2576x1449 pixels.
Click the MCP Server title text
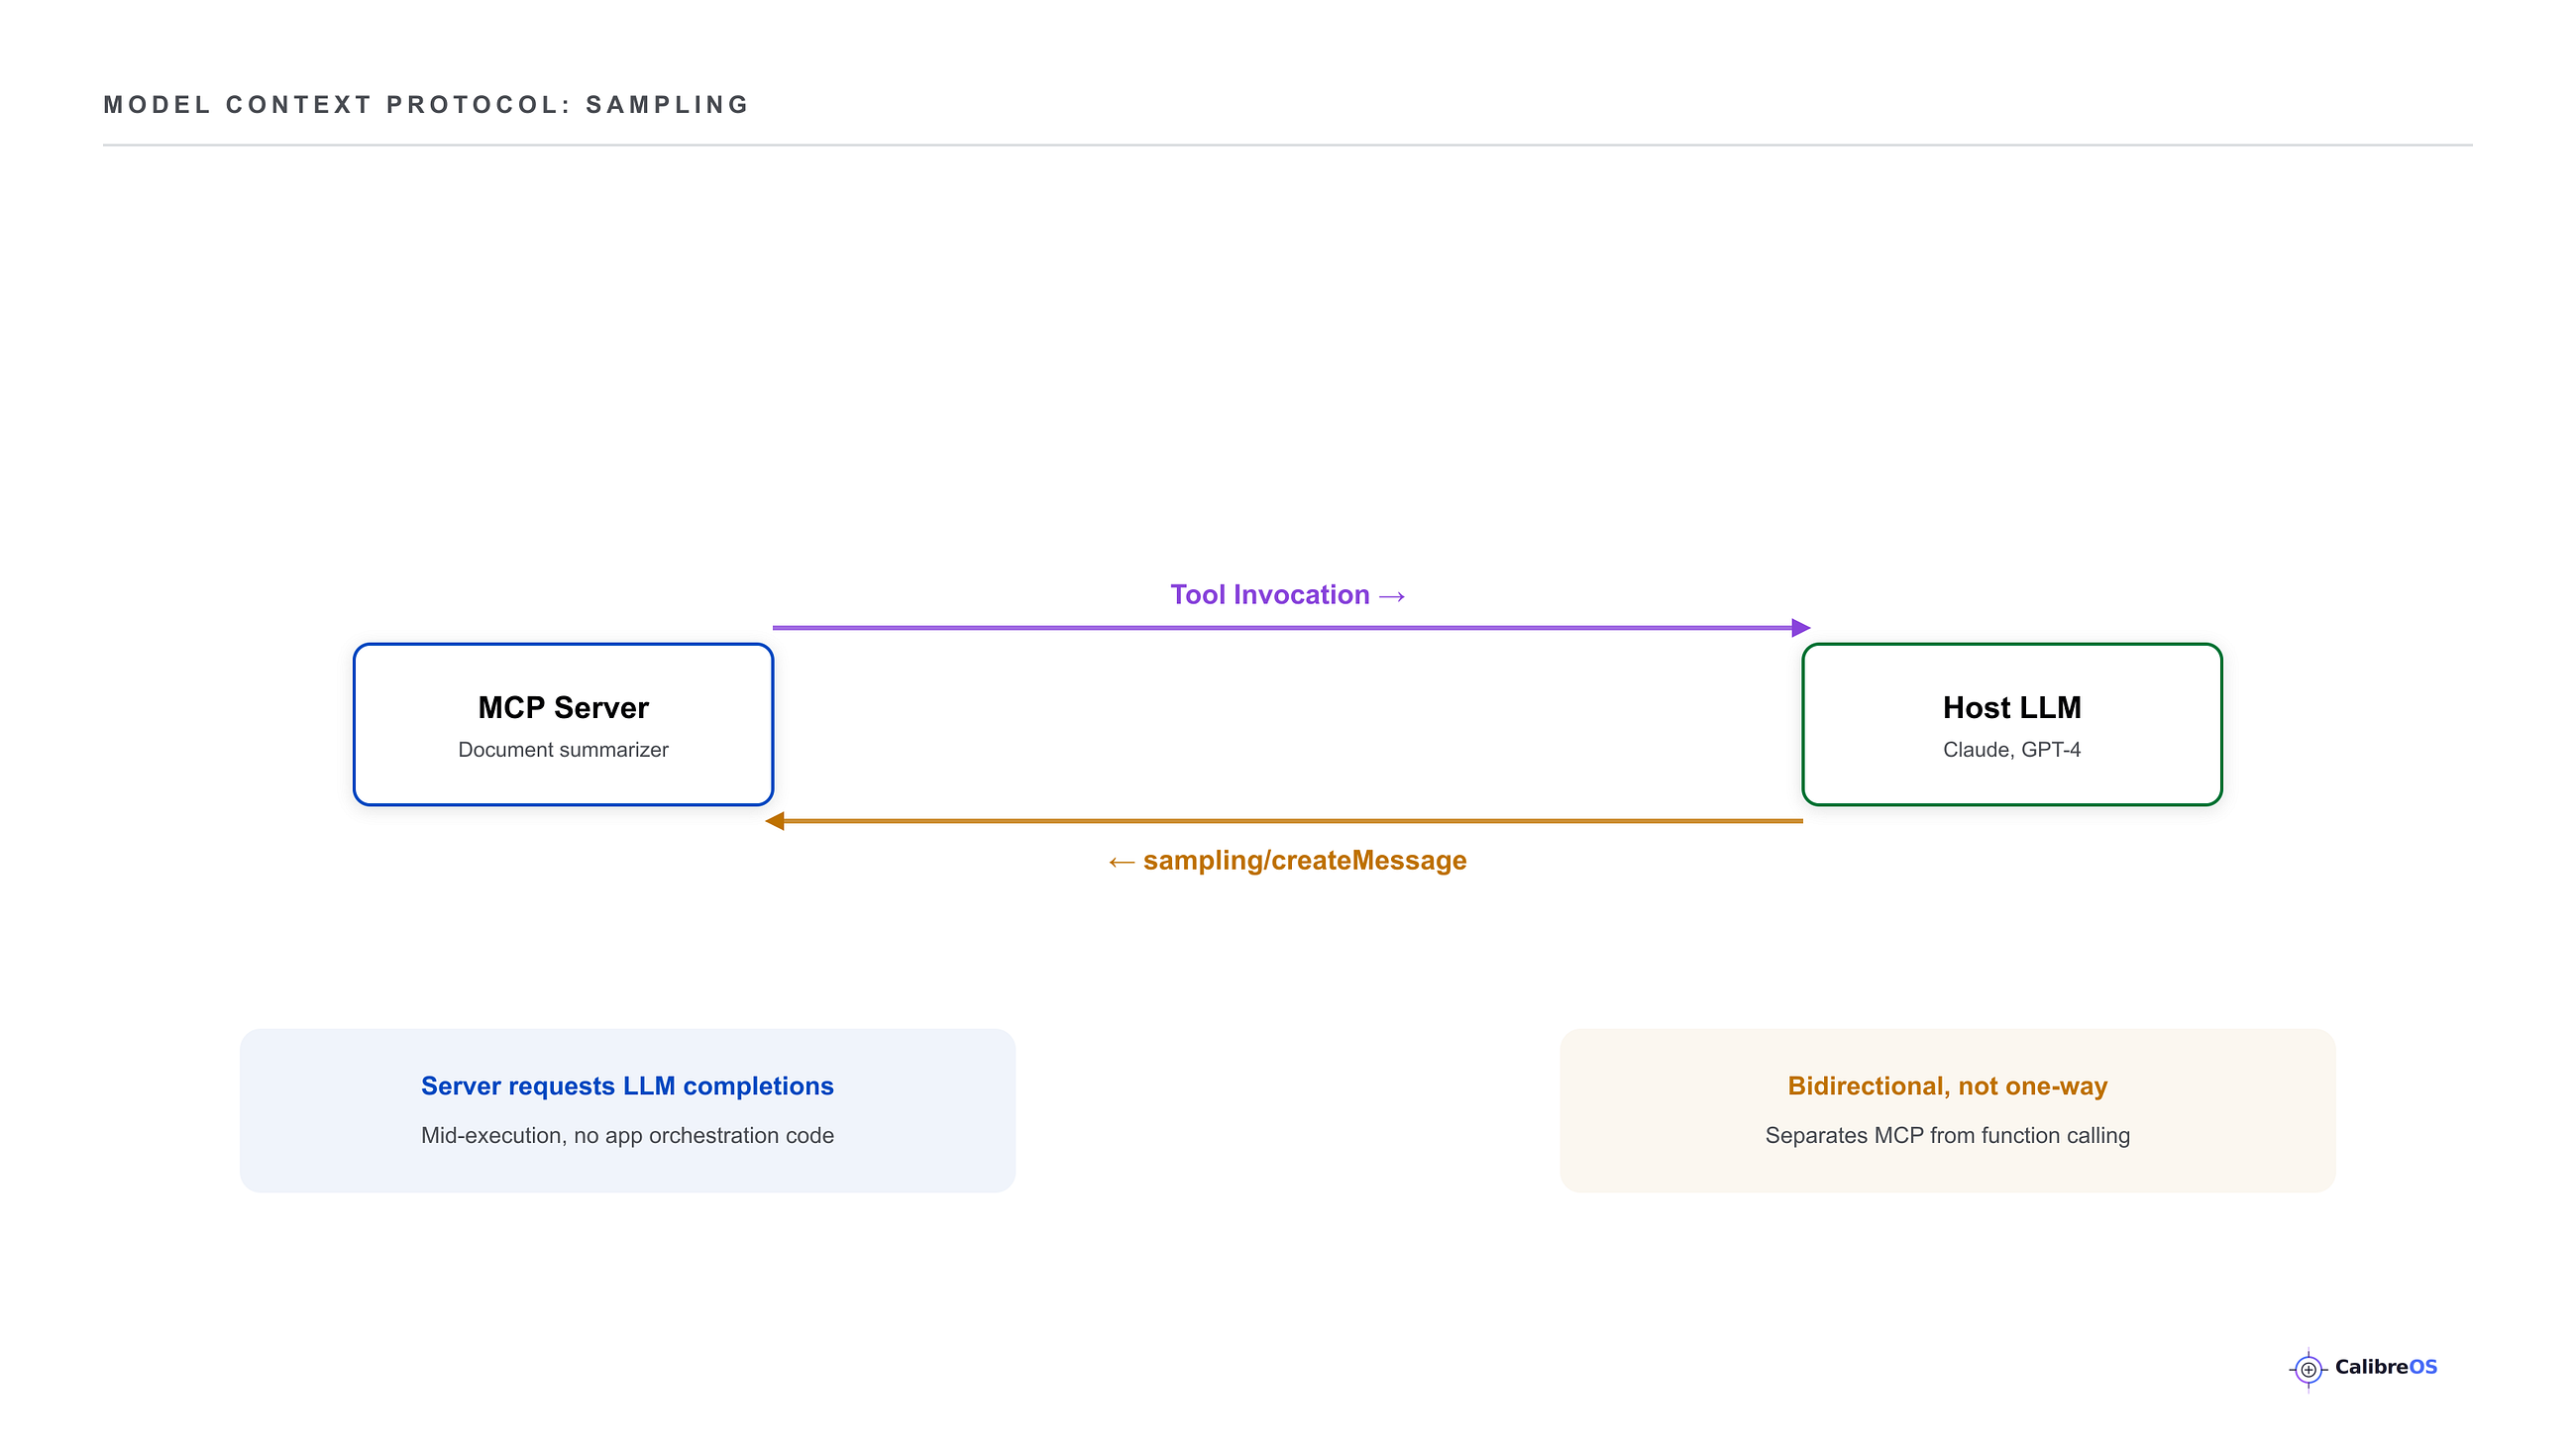[563, 708]
